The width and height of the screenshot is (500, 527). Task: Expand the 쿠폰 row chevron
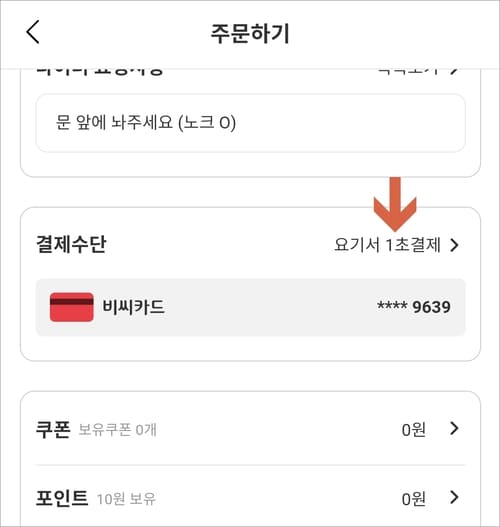pos(454,429)
